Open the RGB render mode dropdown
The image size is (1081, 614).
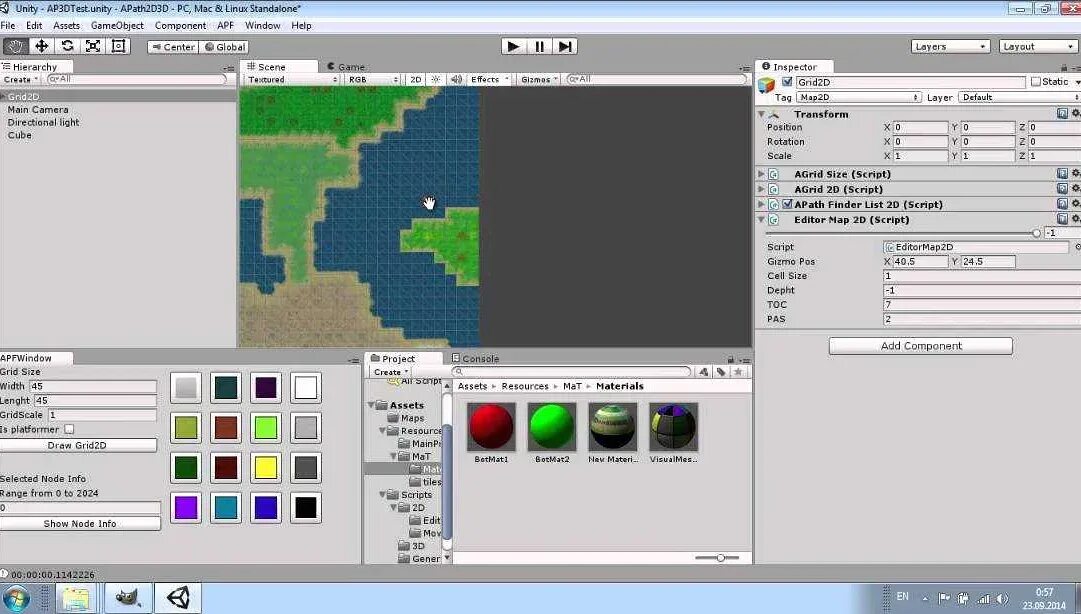pyautogui.click(x=373, y=80)
